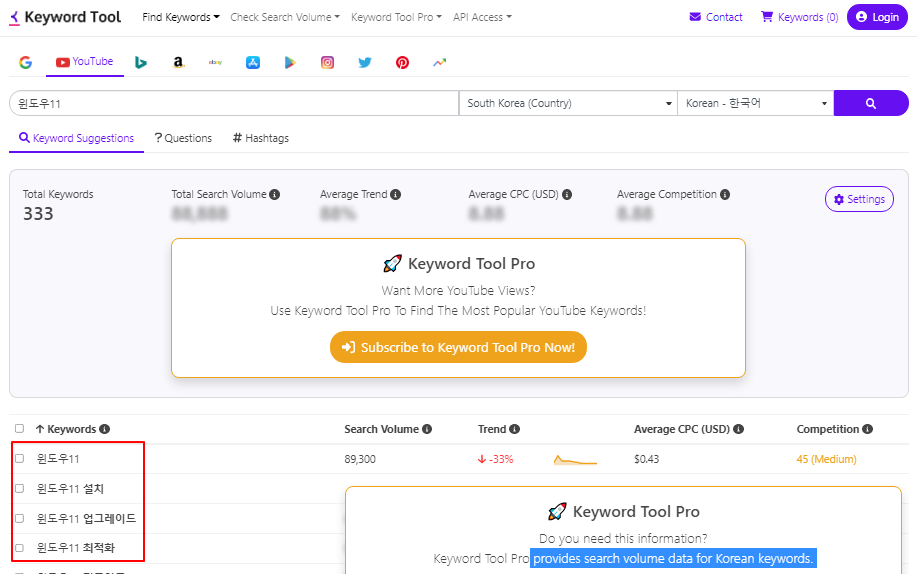Screen dimensions: 917x574
Task: Switch to the Twitter keyword tab
Action: click(365, 62)
